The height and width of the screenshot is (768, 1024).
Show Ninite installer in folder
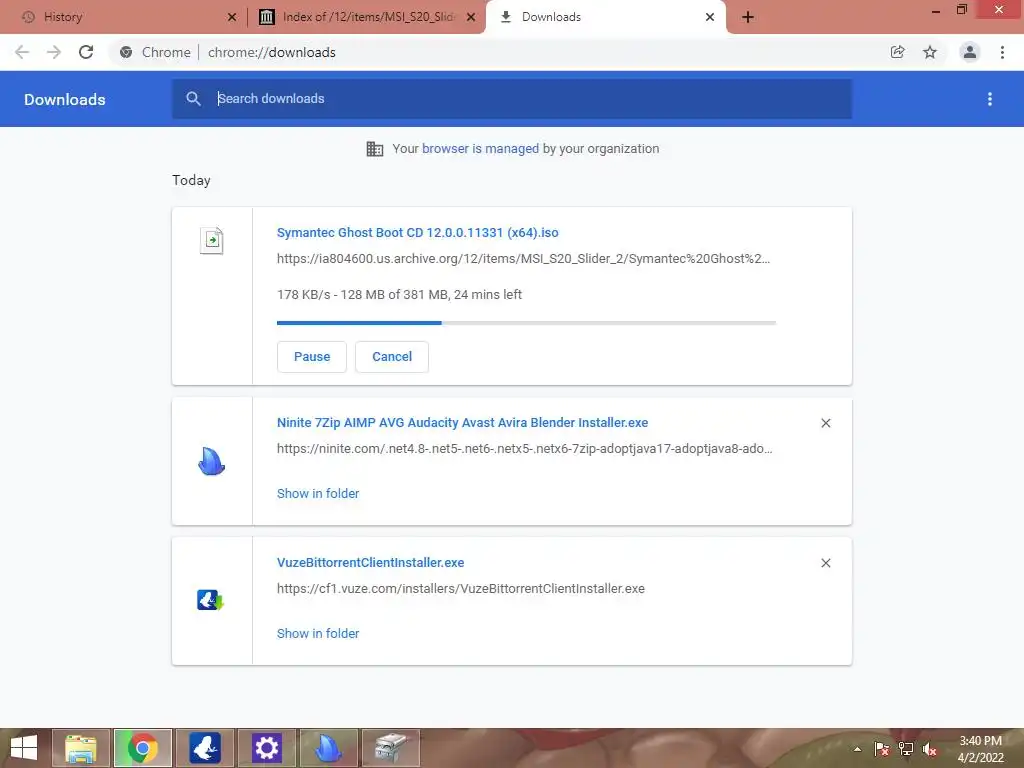318,494
